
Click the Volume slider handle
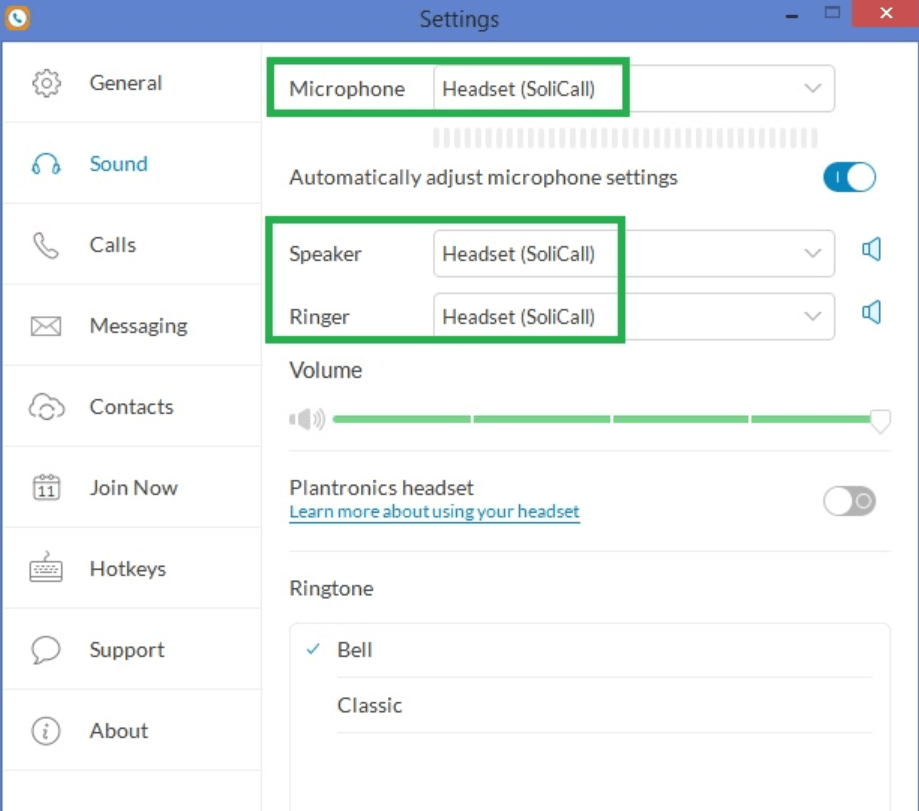[x=880, y=421]
